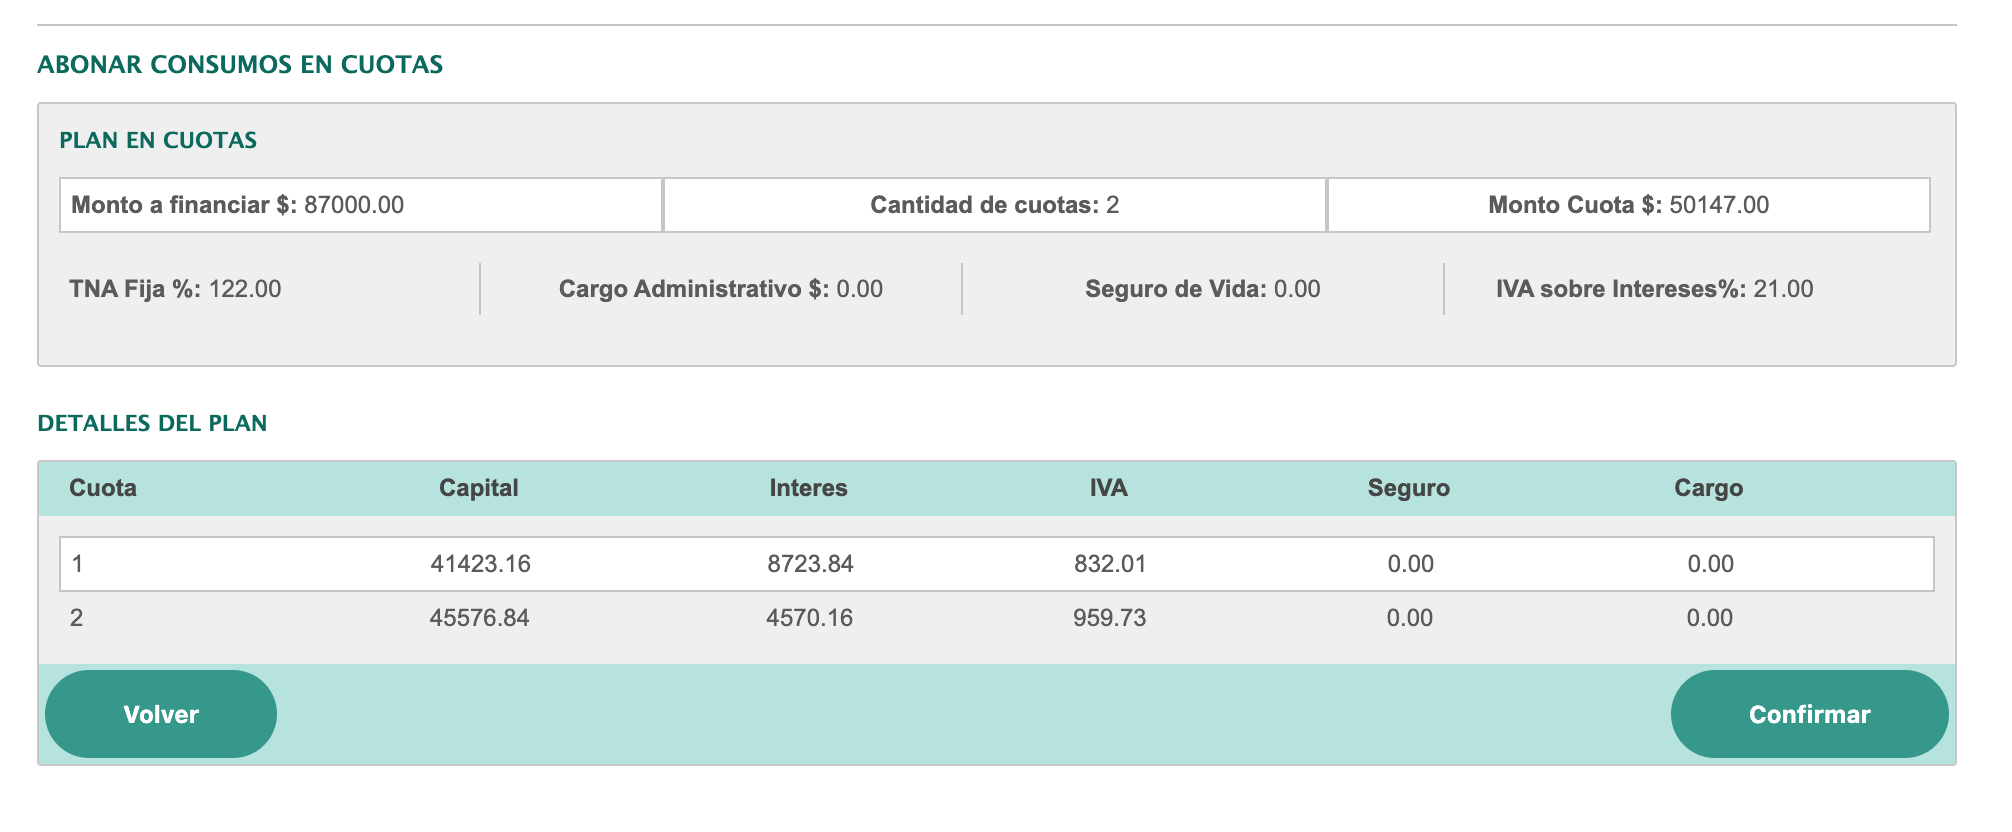
Task: Click the Cantidad de cuotas box
Action: [994, 205]
